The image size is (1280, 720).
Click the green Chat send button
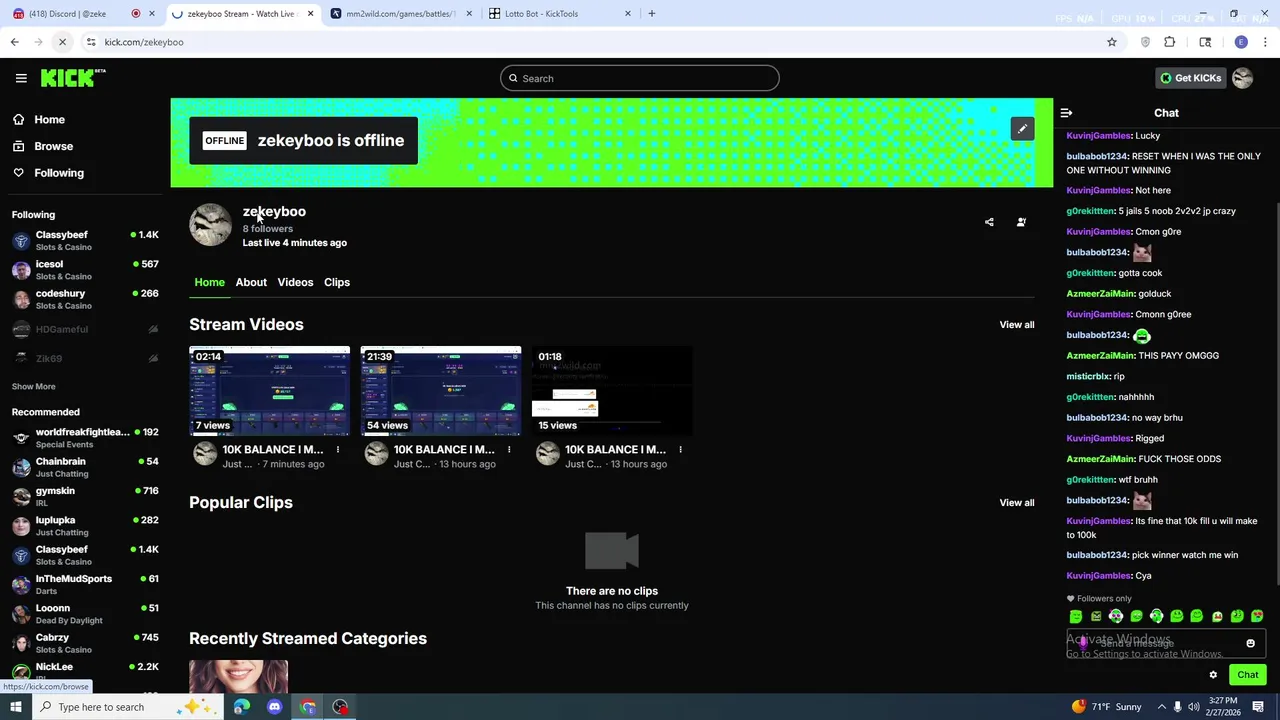1248,675
